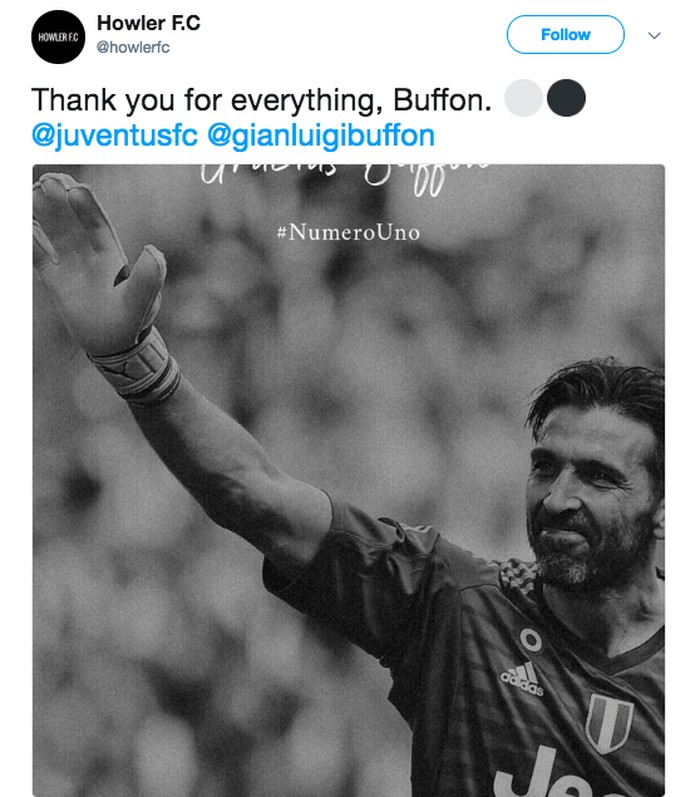Select the 'Thank you for everything, Buffon.' text

[x=260, y=101]
